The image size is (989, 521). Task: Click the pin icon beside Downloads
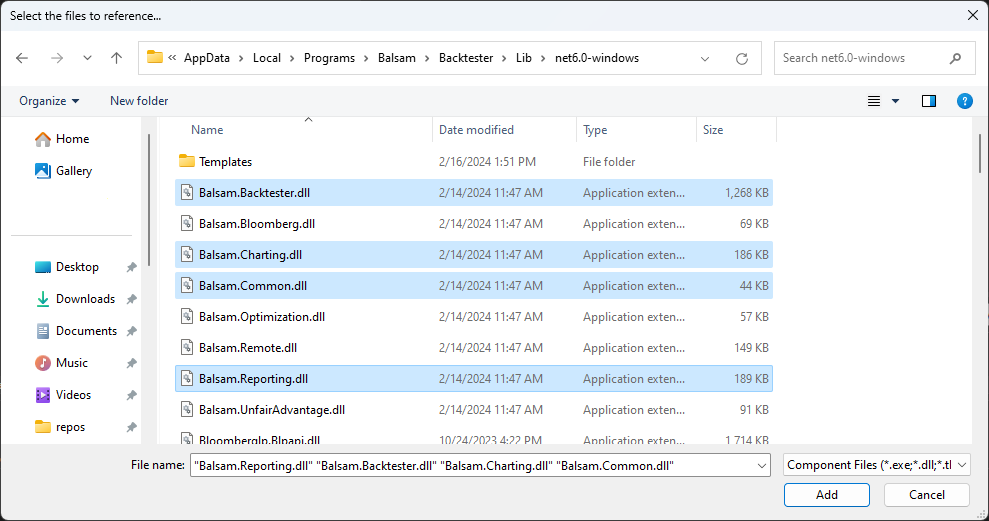[x=131, y=300]
